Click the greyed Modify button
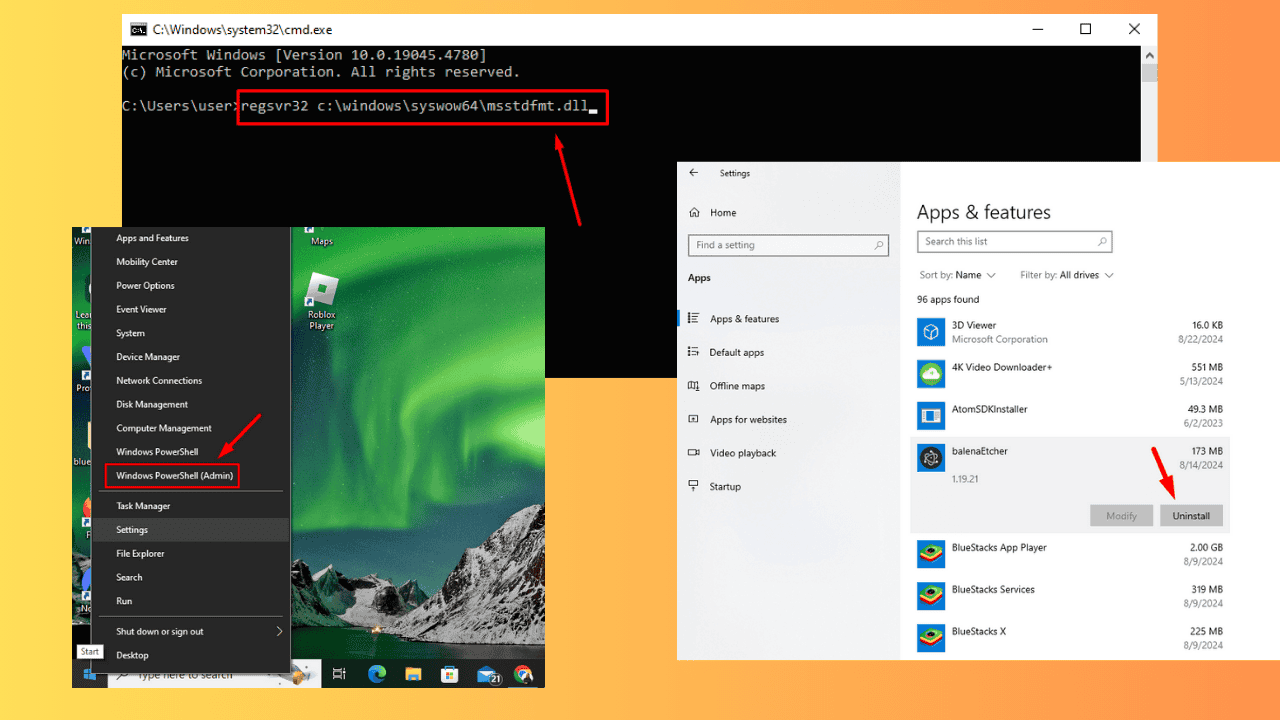The image size is (1280, 720). click(1121, 516)
